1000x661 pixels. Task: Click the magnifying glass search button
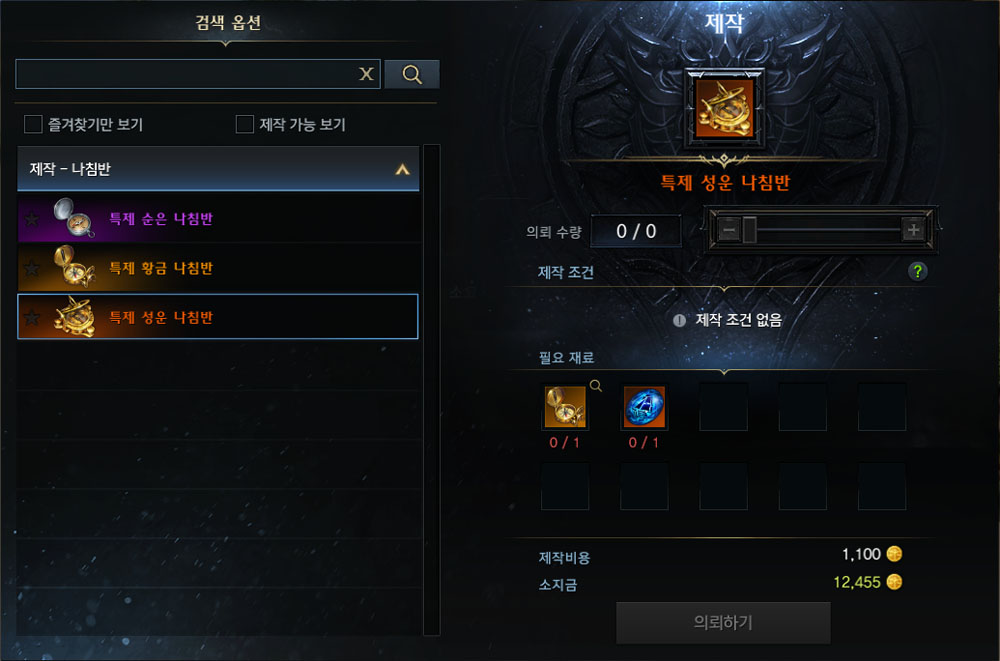pos(412,75)
